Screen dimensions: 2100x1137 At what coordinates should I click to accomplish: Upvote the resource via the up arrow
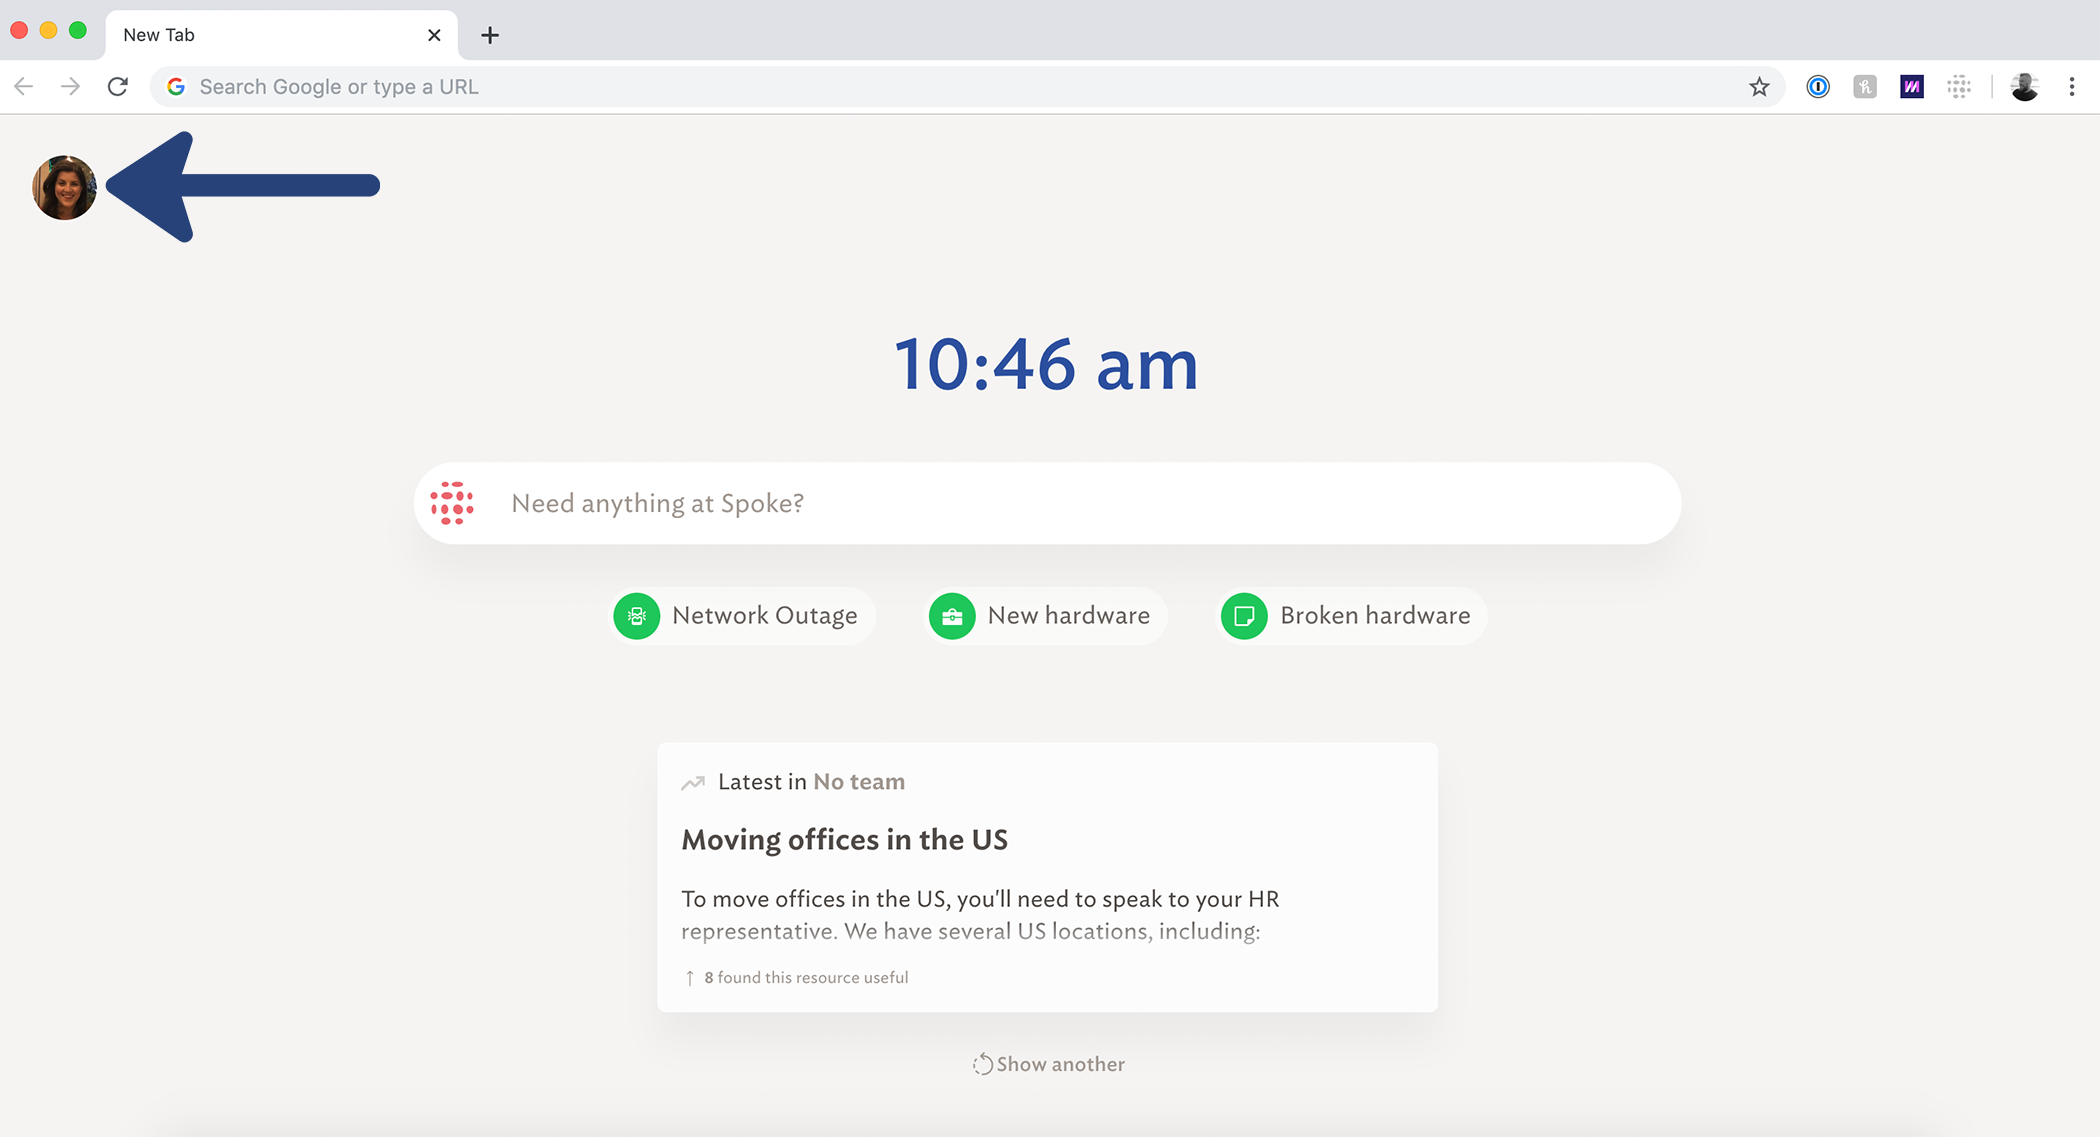coord(689,978)
